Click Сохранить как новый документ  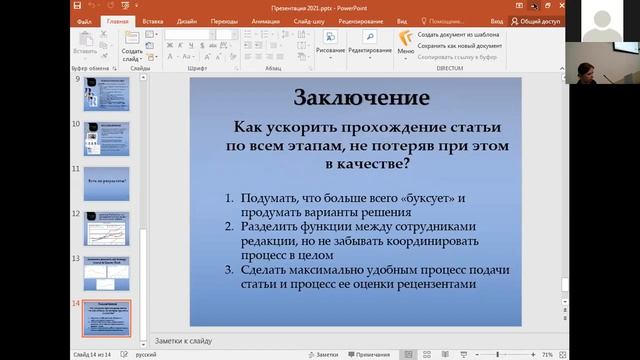(x=460, y=46)
